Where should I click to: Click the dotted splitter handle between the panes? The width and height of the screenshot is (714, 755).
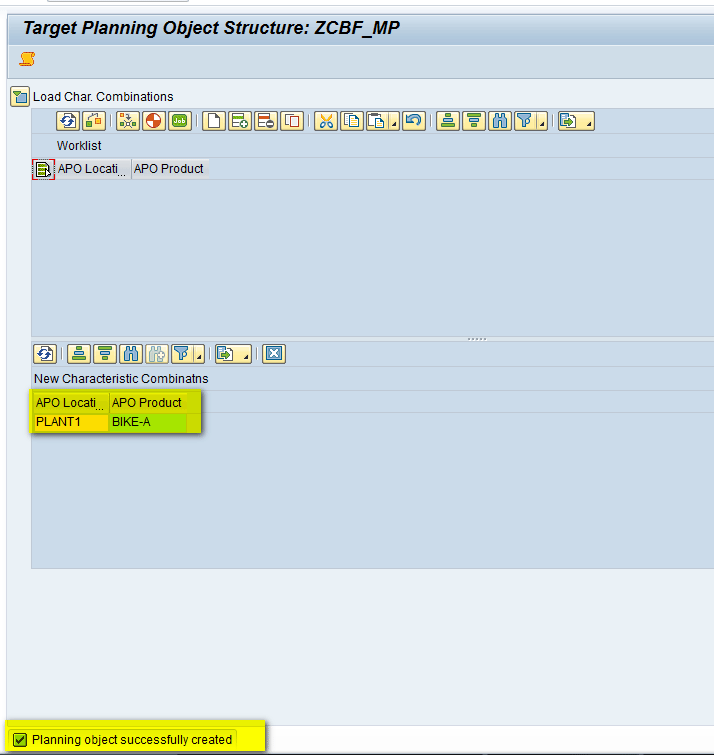477,339
